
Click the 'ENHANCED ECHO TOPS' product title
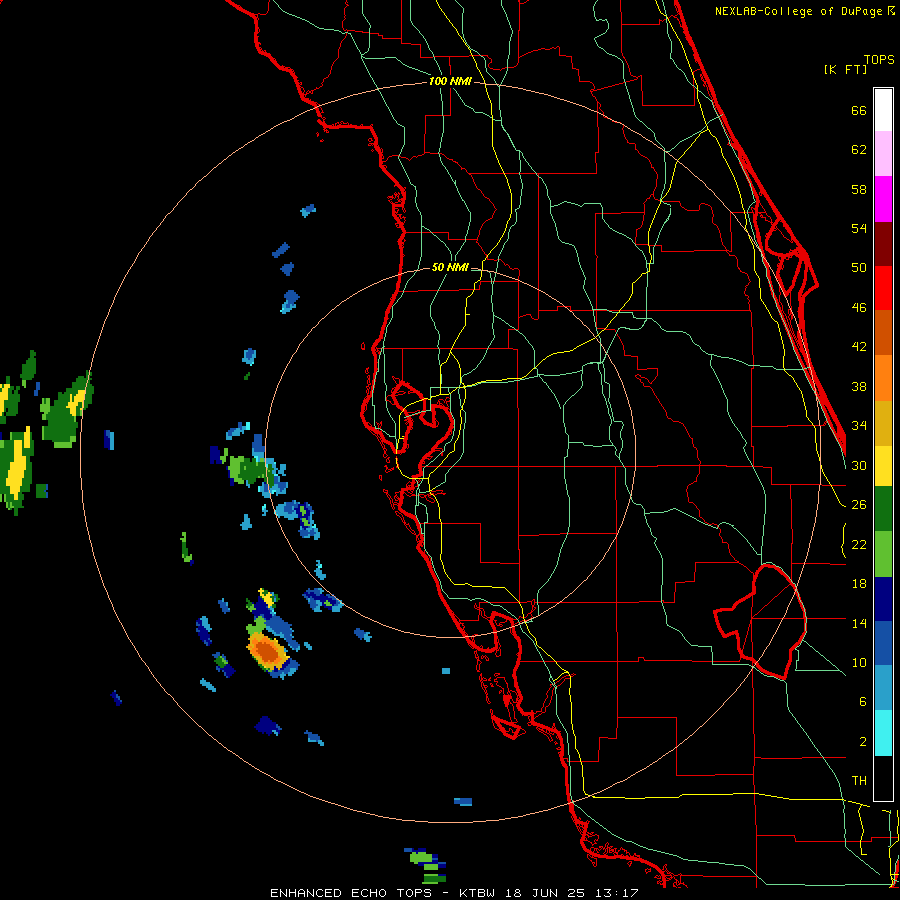(351, 893)
